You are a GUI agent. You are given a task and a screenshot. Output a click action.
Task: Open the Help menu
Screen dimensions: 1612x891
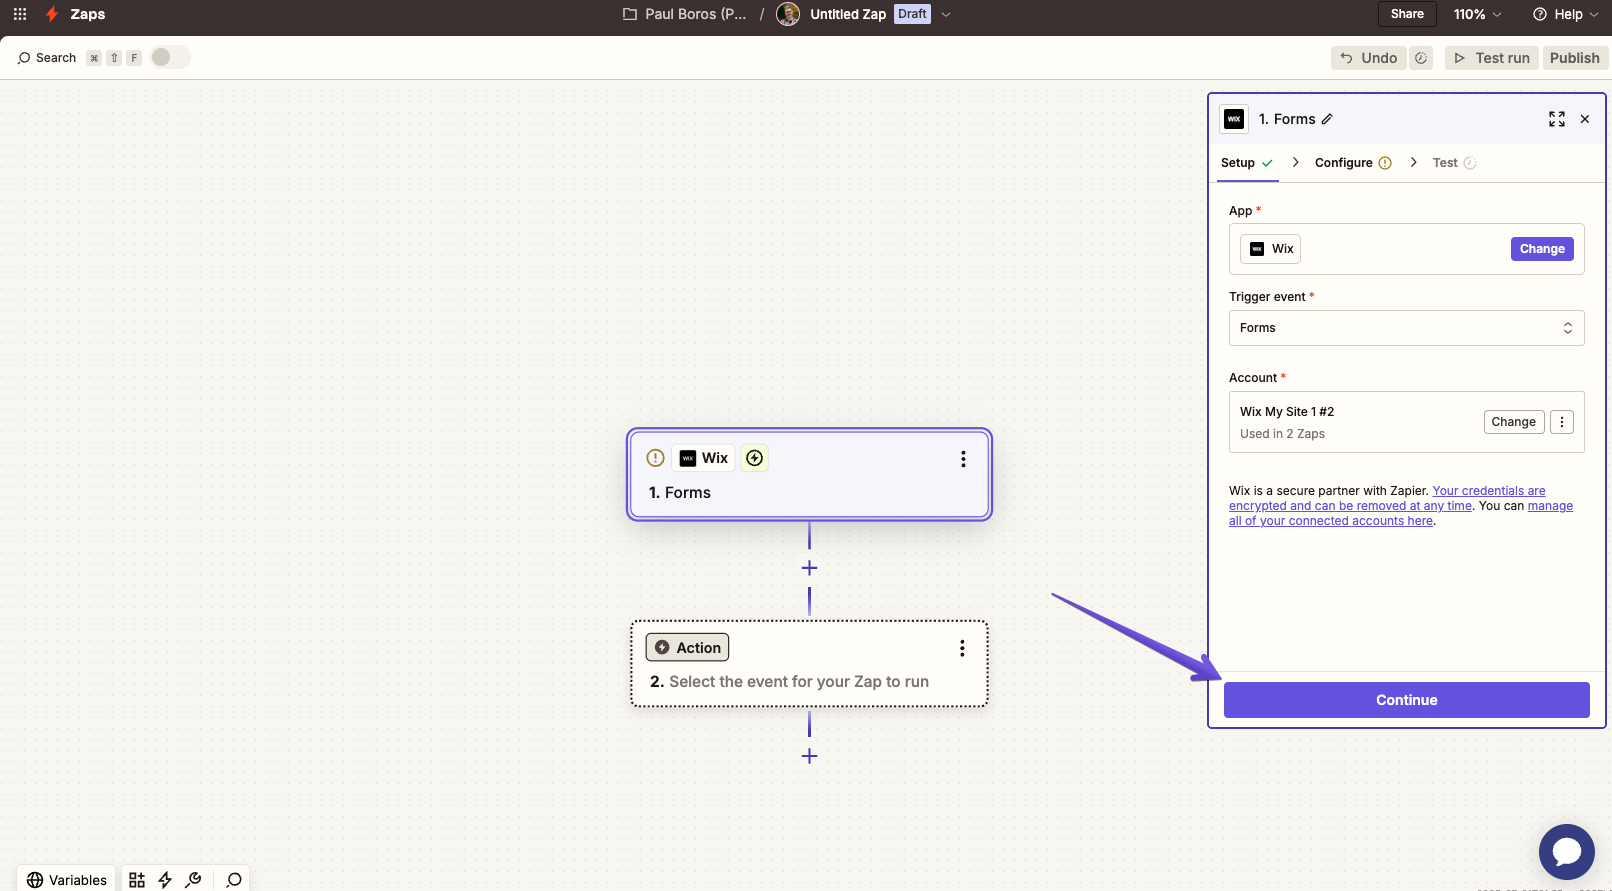click(1566, 14)
